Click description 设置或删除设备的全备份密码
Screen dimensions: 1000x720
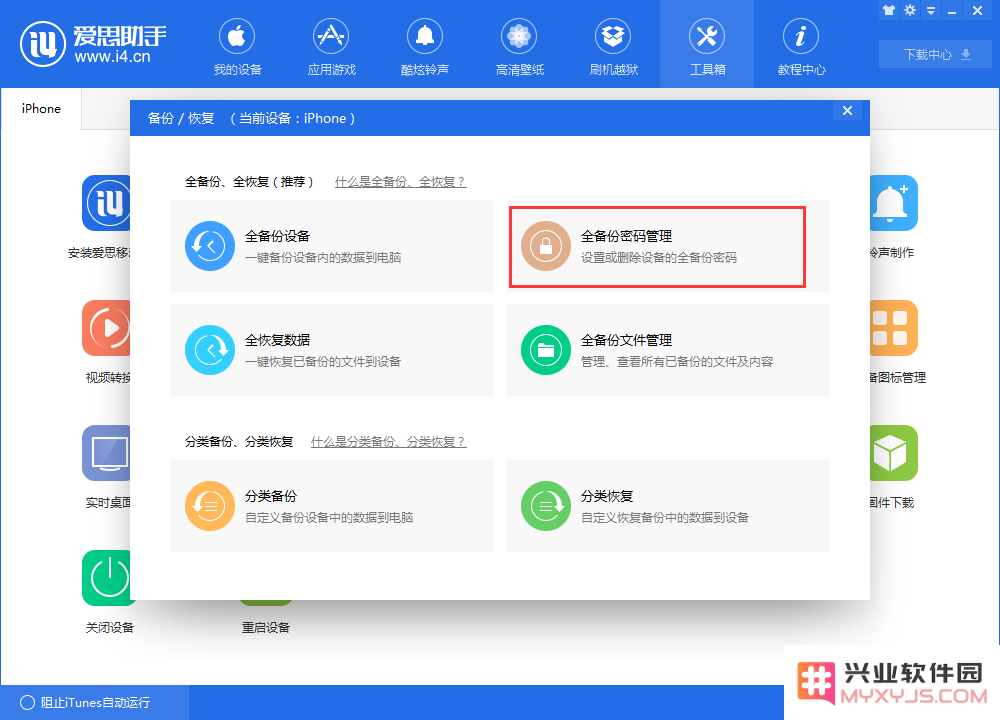point(659,258)
